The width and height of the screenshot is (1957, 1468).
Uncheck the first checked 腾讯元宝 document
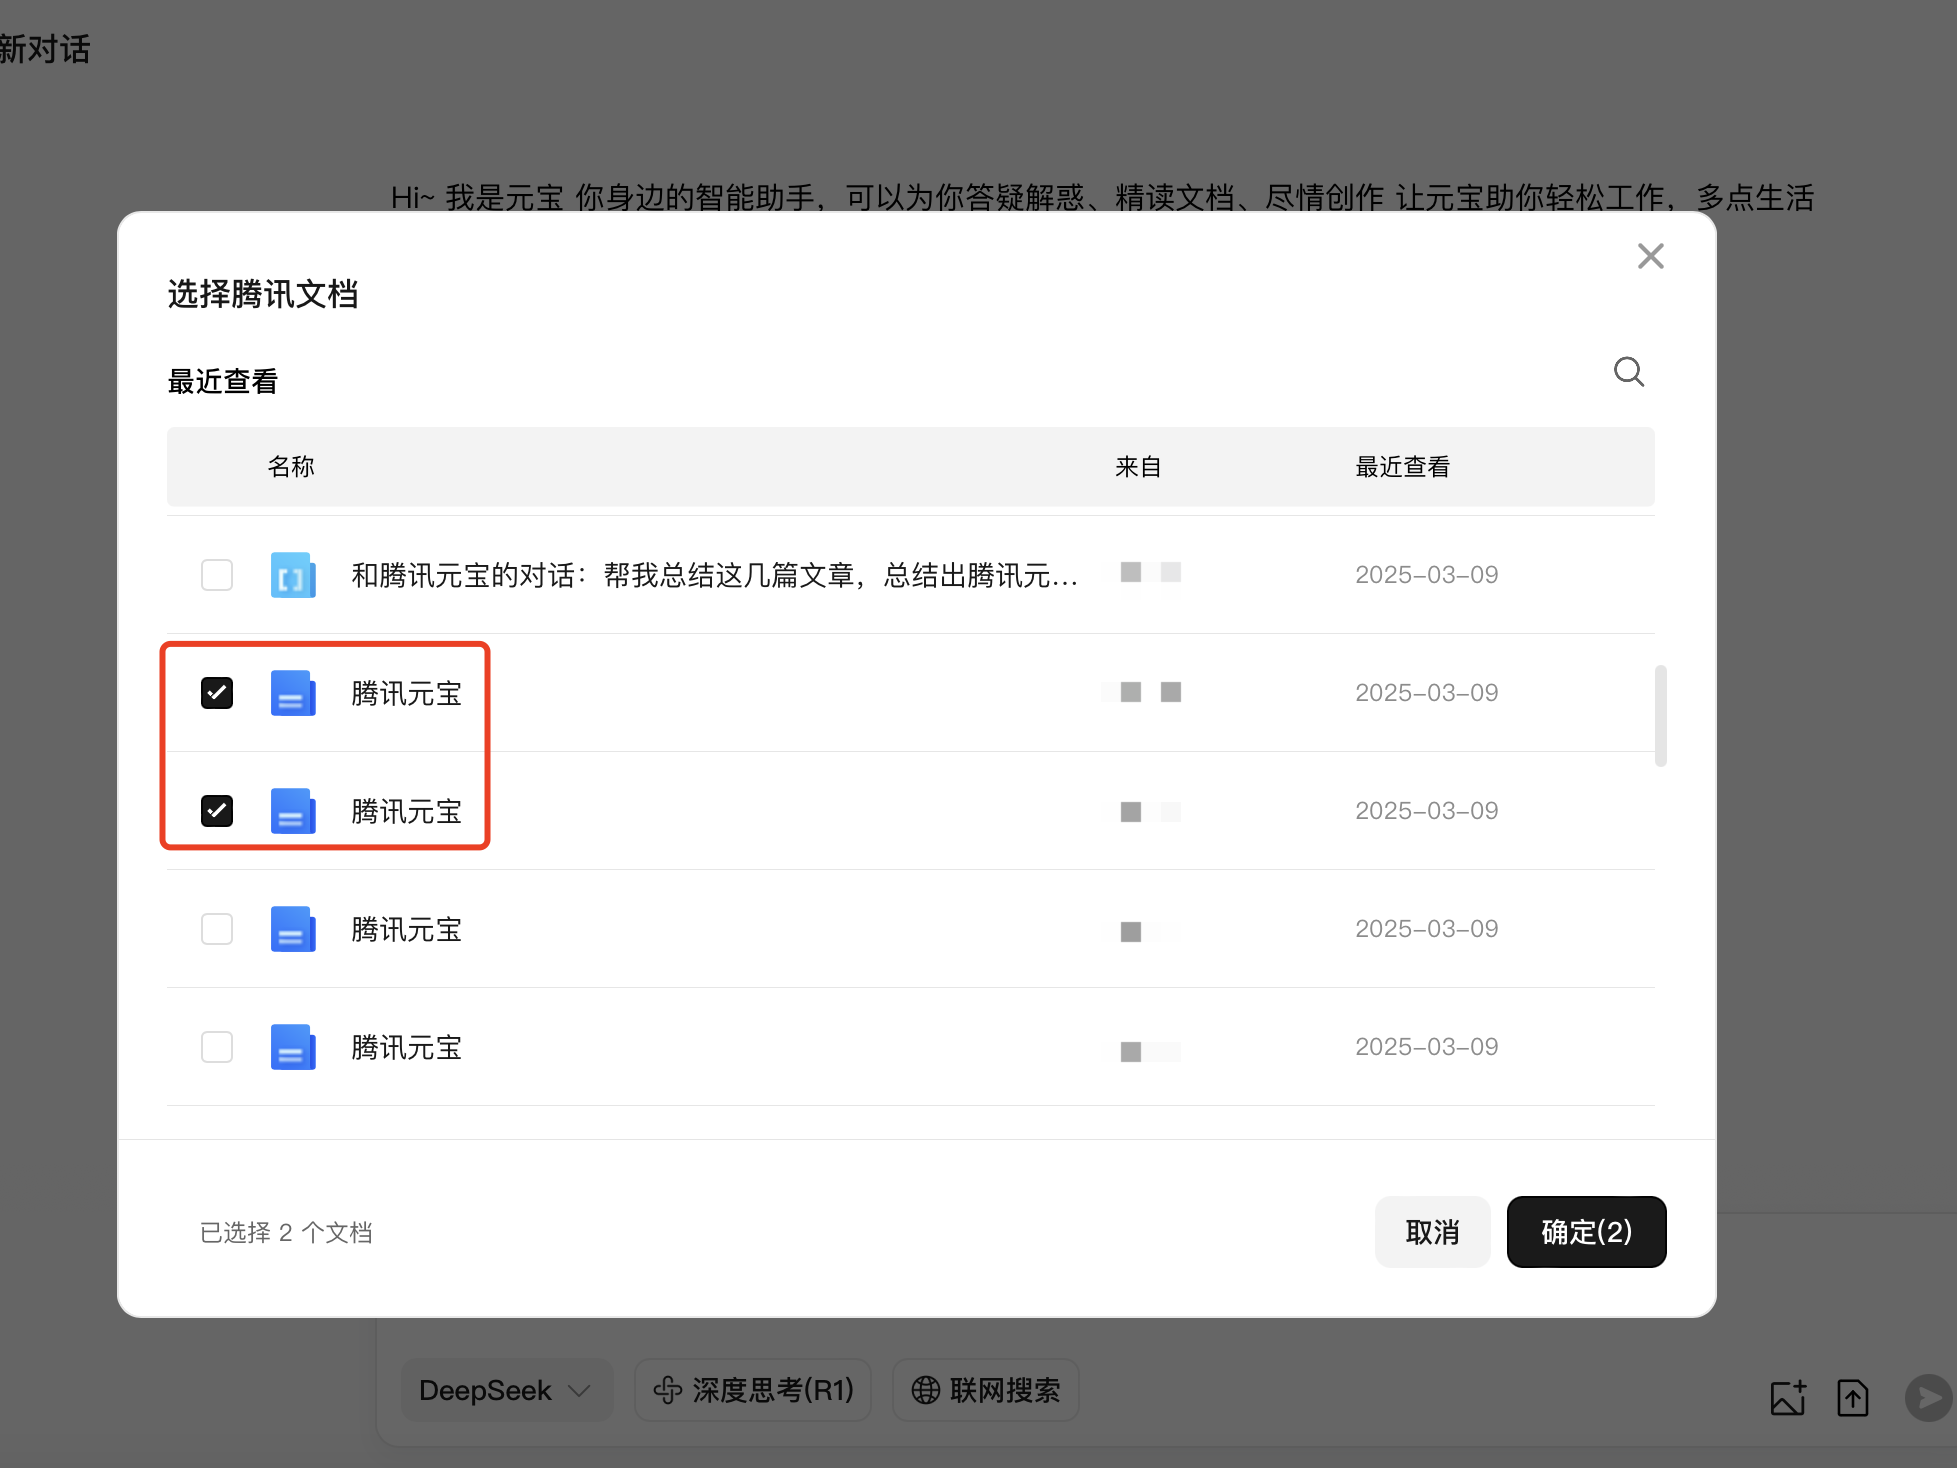click(x=217, y=693)
